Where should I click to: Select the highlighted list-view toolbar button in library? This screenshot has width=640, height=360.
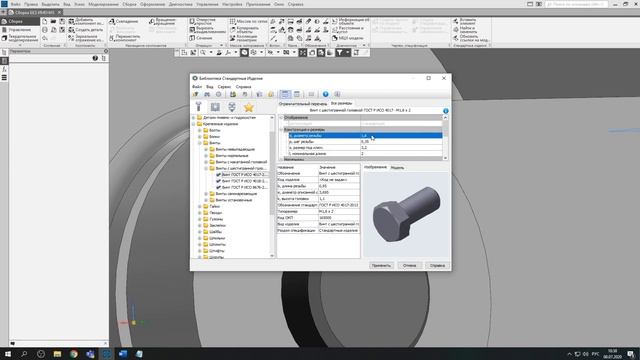click(x=285, y=94)
